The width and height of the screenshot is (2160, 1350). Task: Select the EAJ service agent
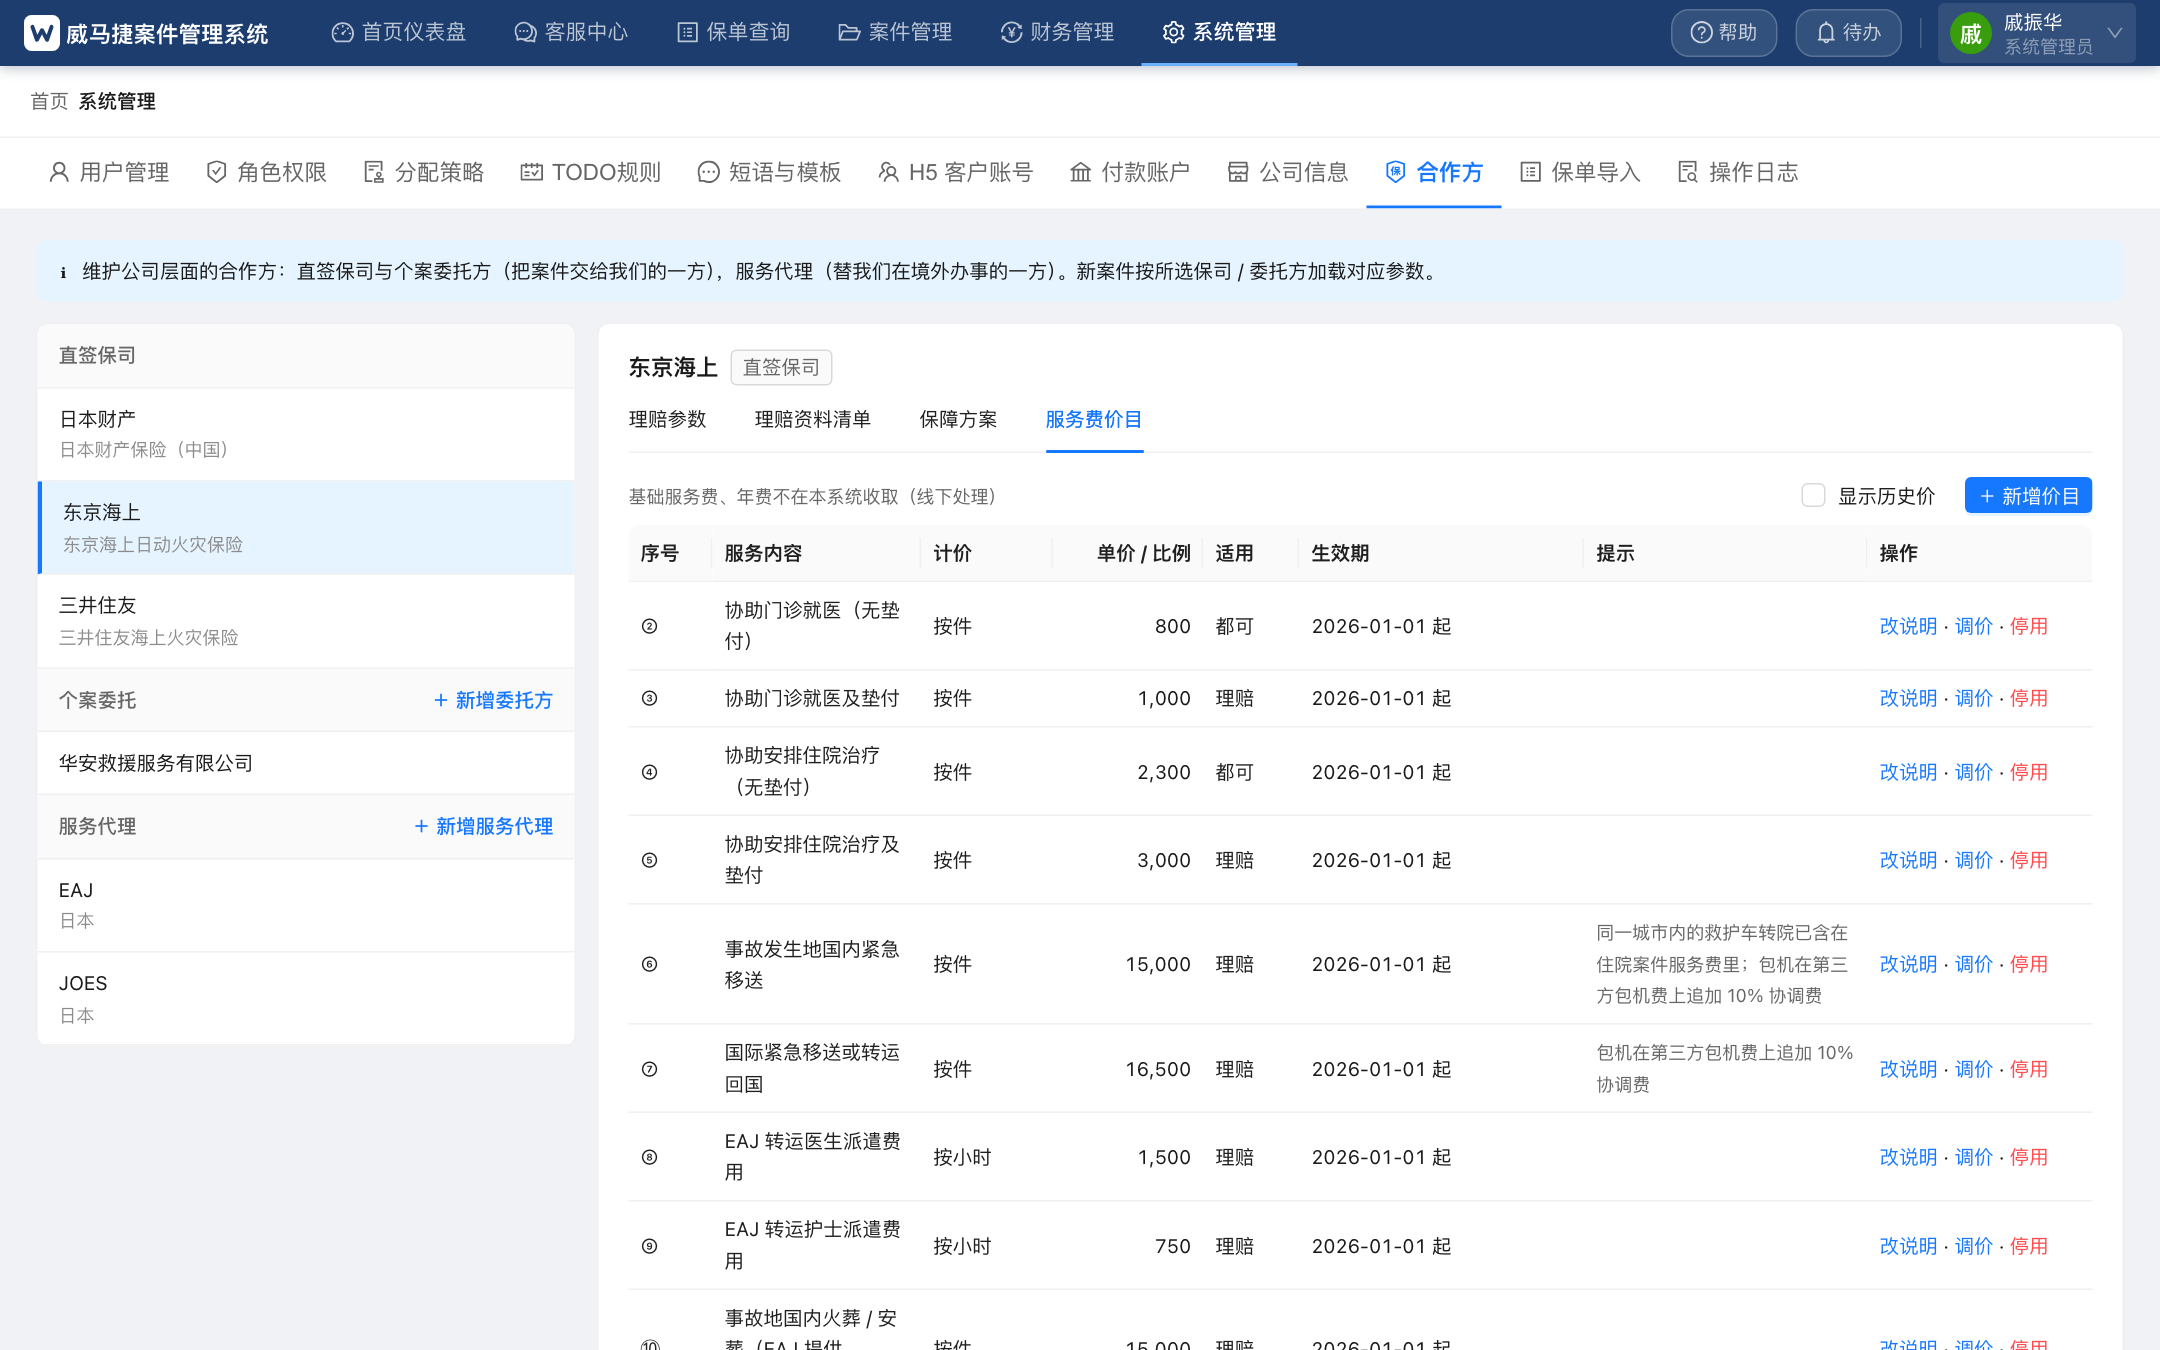click(306, 905)
